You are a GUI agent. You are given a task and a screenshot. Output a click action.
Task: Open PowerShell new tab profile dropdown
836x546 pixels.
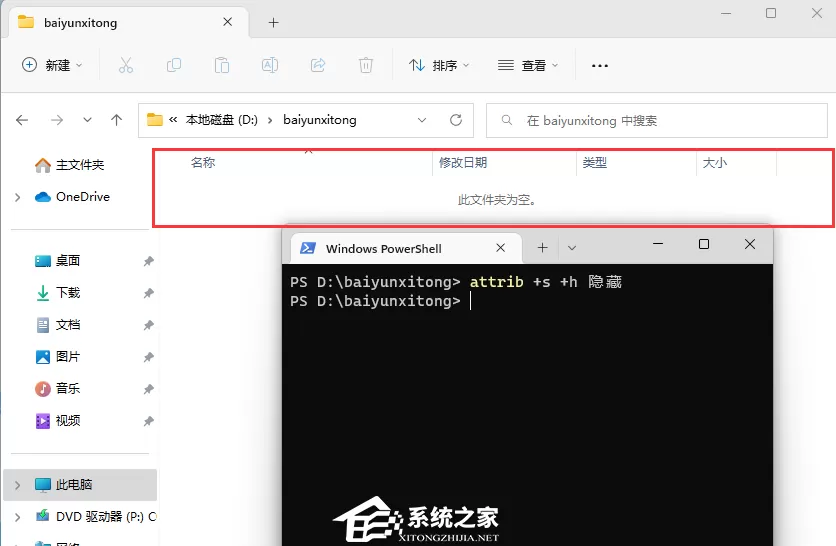[x=572, y=248]
